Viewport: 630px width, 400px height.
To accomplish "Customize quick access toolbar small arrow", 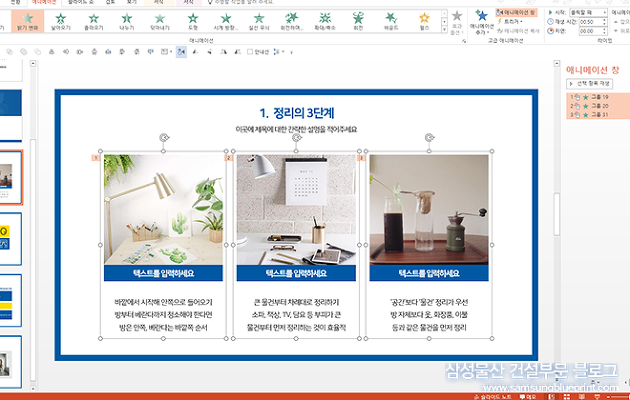I will pos(291,52).
